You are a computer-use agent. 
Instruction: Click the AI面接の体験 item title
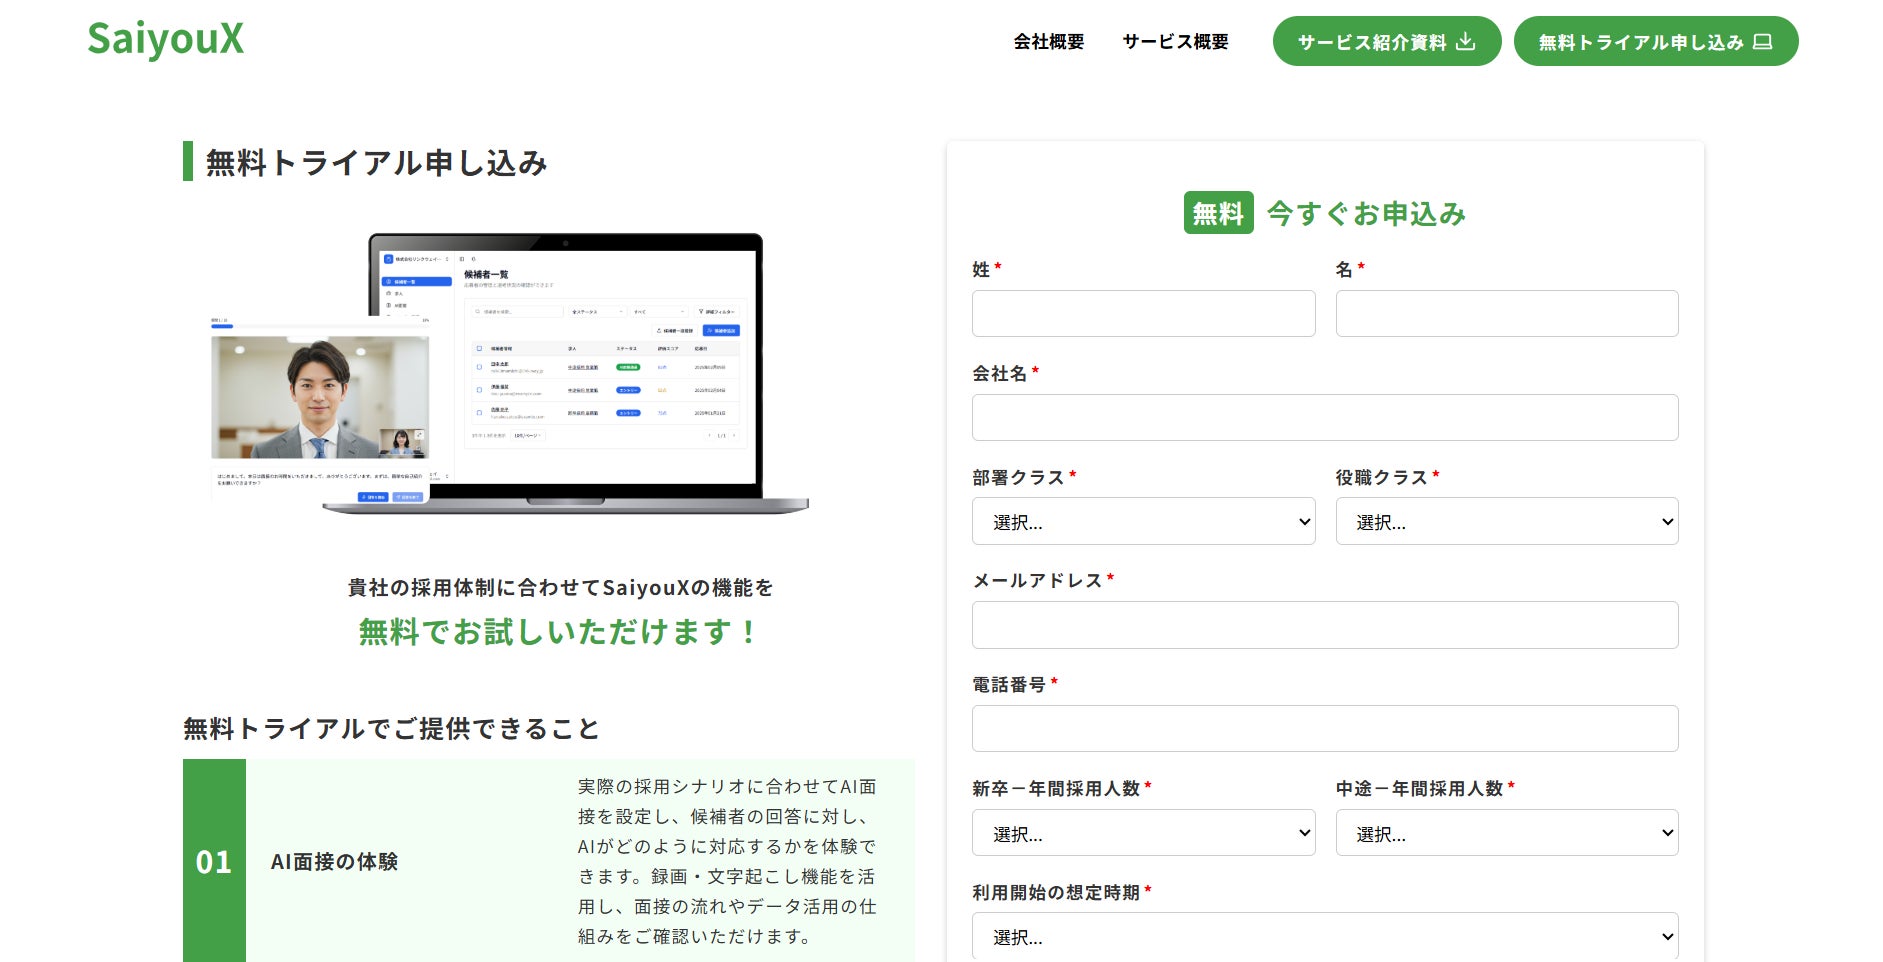pyautogui.click(x=334, y=862)
